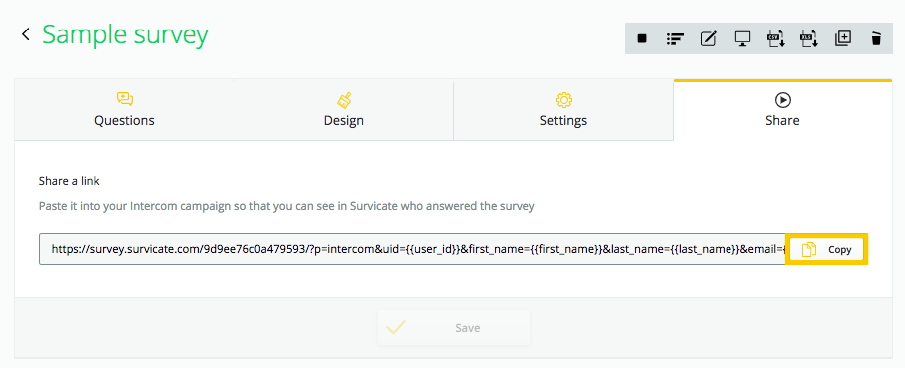Open survey results list icon
Screen dimensions: 905x368
(x=675, y=39)
